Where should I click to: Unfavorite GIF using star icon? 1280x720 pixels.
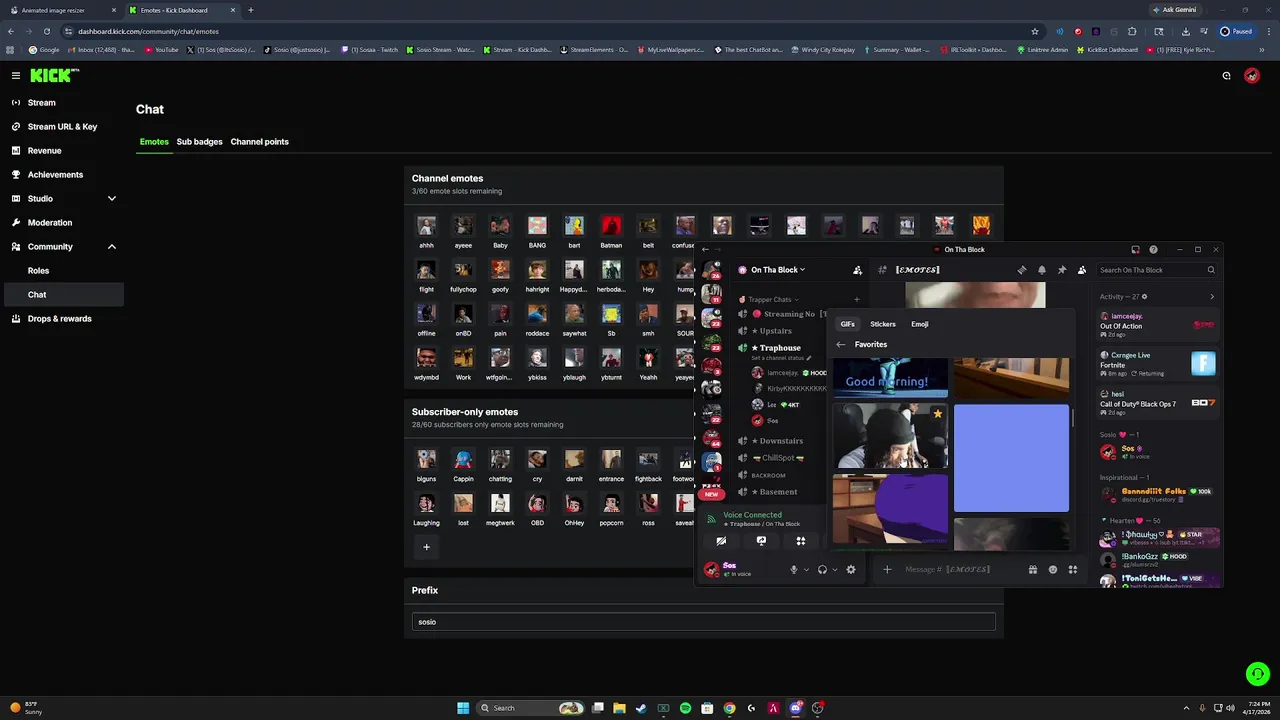[937, 413]
